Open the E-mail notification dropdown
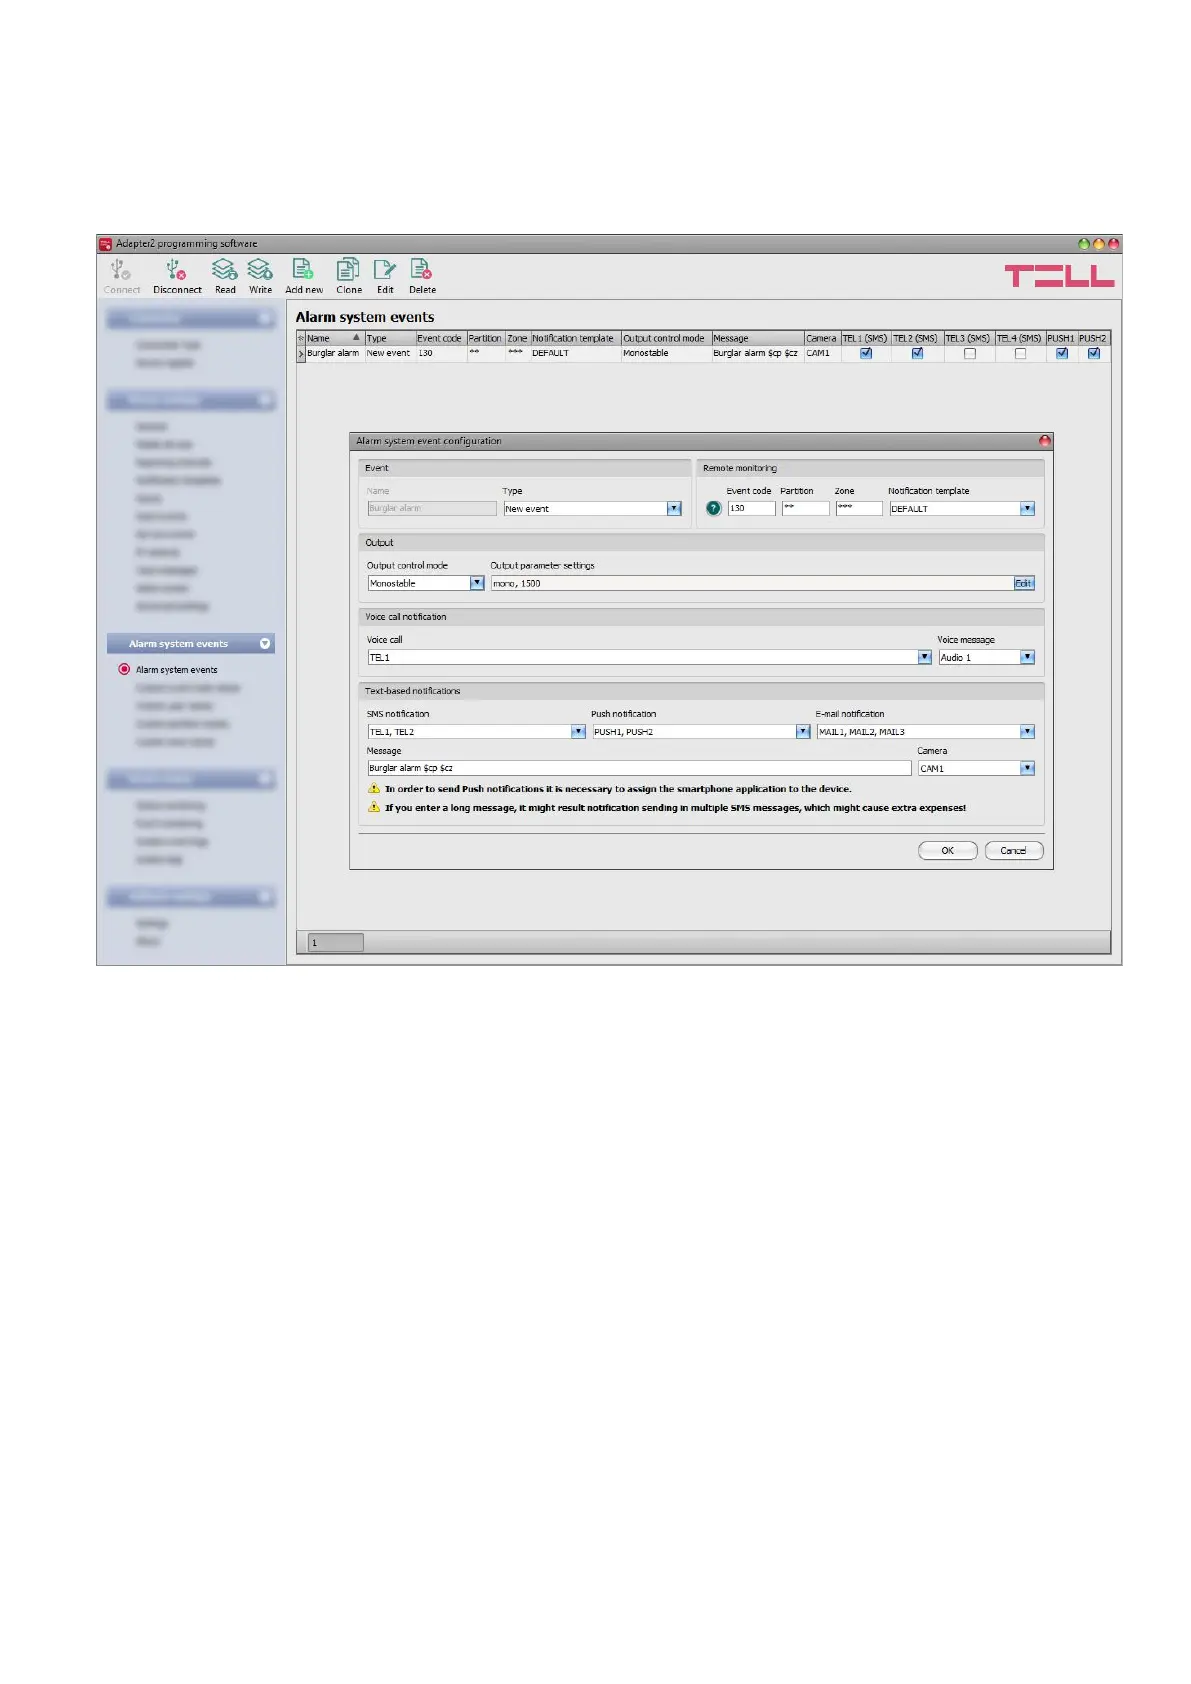This screenshot has height=1684, width=1191. [1027, 731]
